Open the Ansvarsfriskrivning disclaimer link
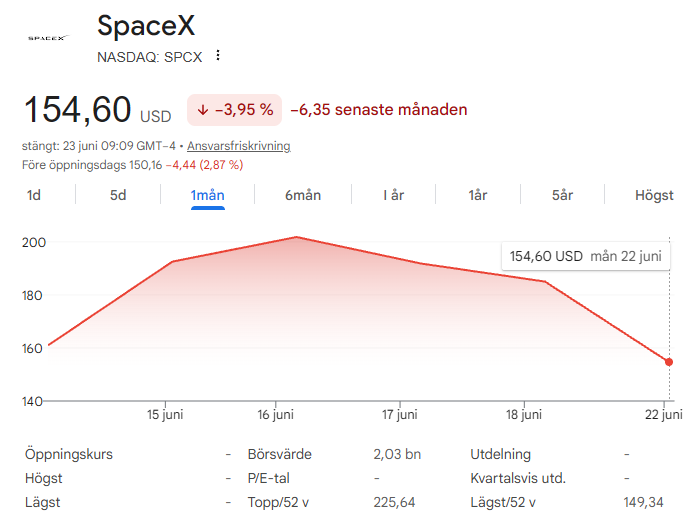 (239, 146)
